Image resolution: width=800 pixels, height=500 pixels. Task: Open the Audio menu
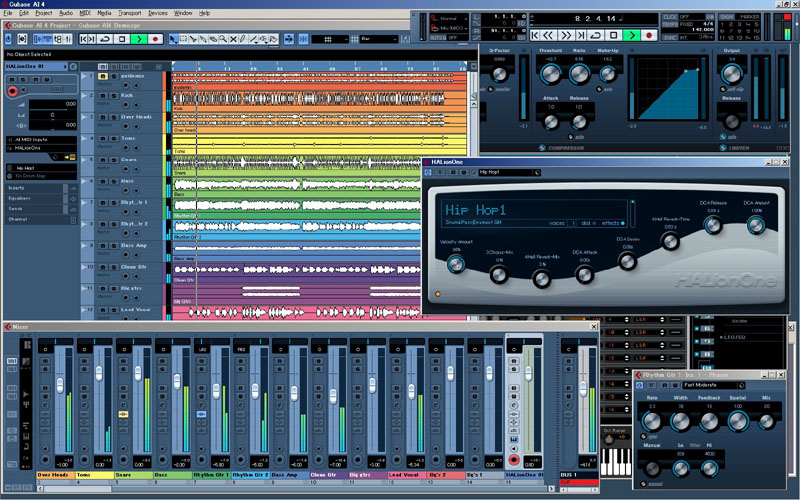(66, 13)
